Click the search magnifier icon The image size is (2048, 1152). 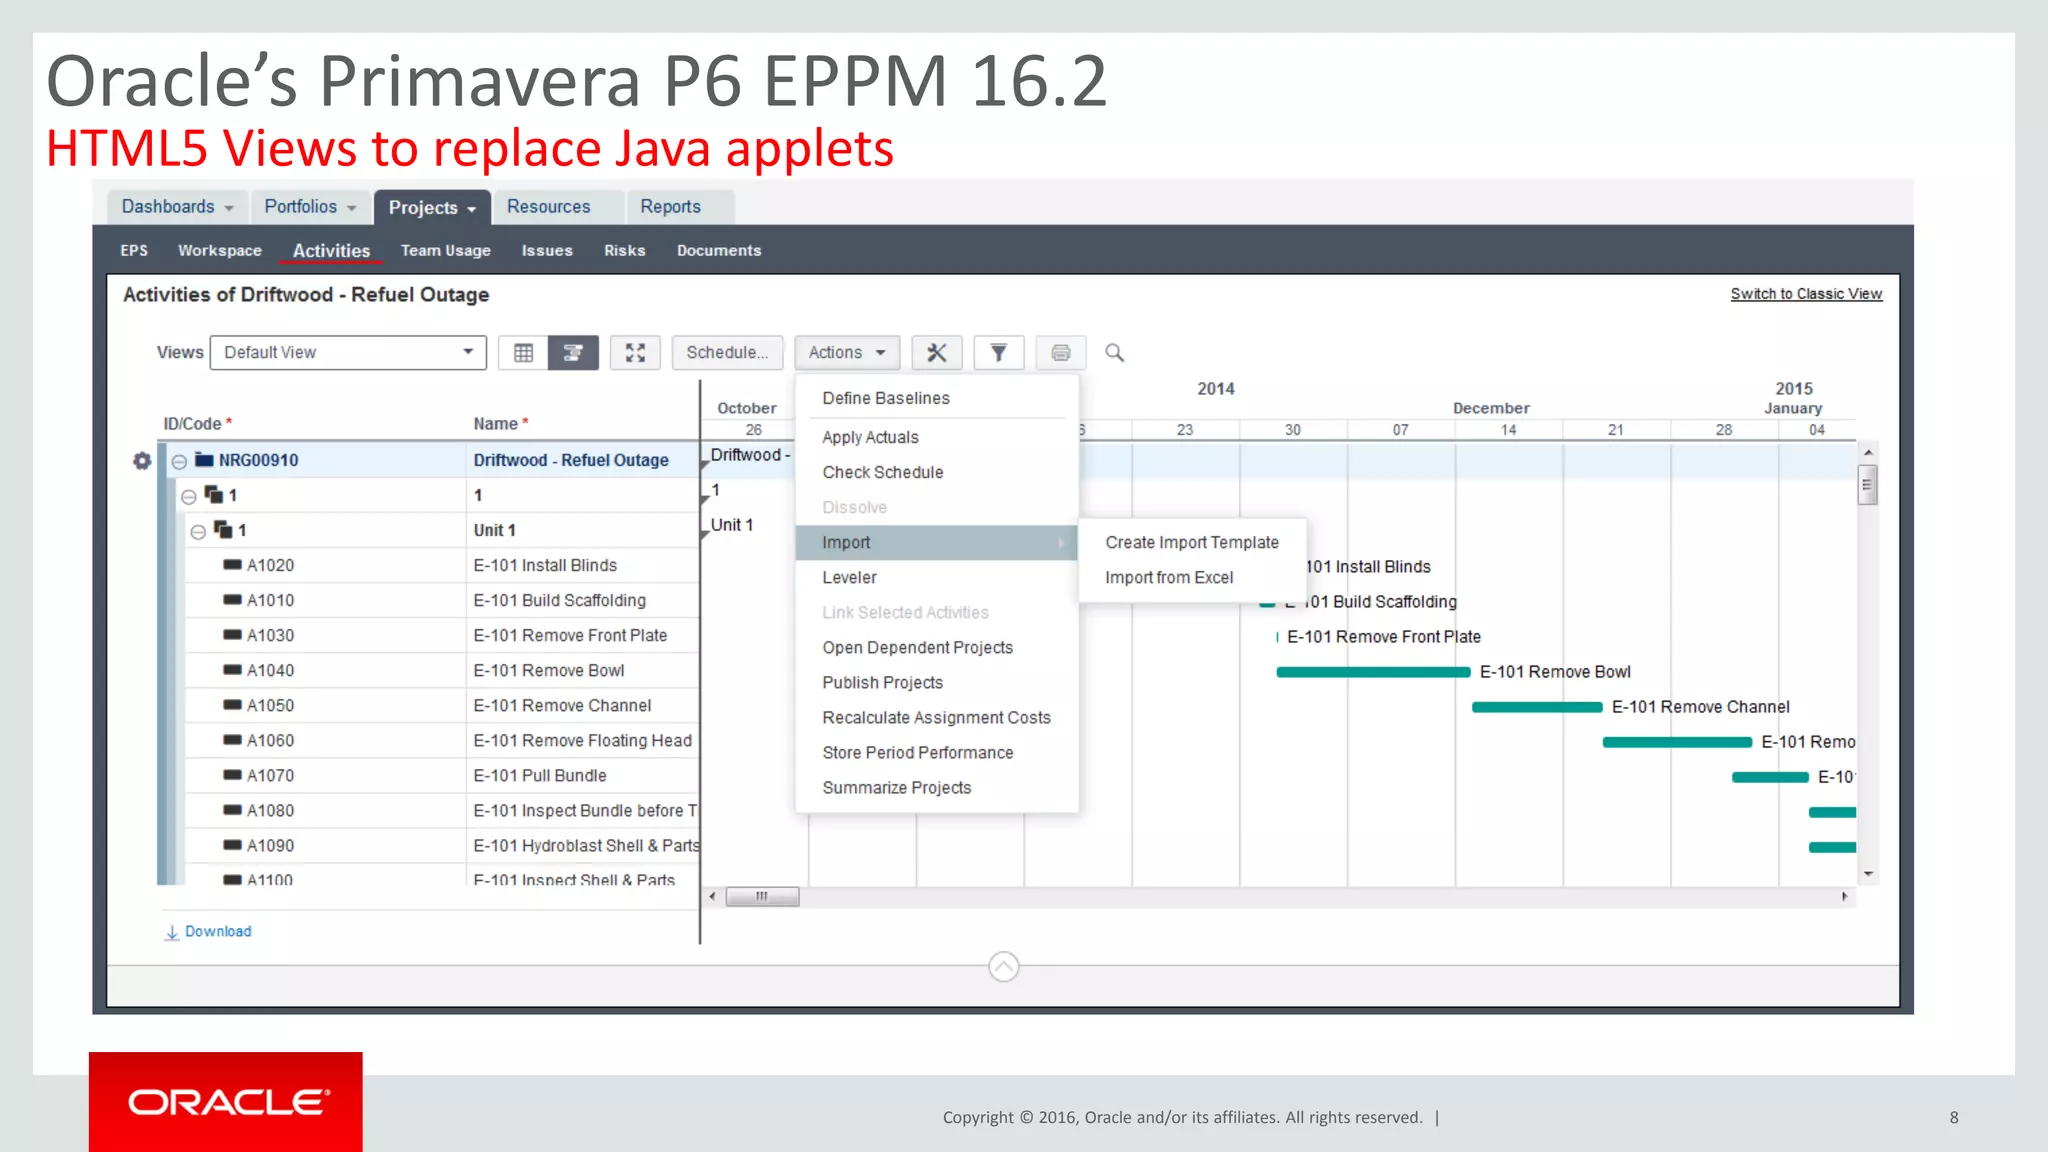(x=1115, y=352)
